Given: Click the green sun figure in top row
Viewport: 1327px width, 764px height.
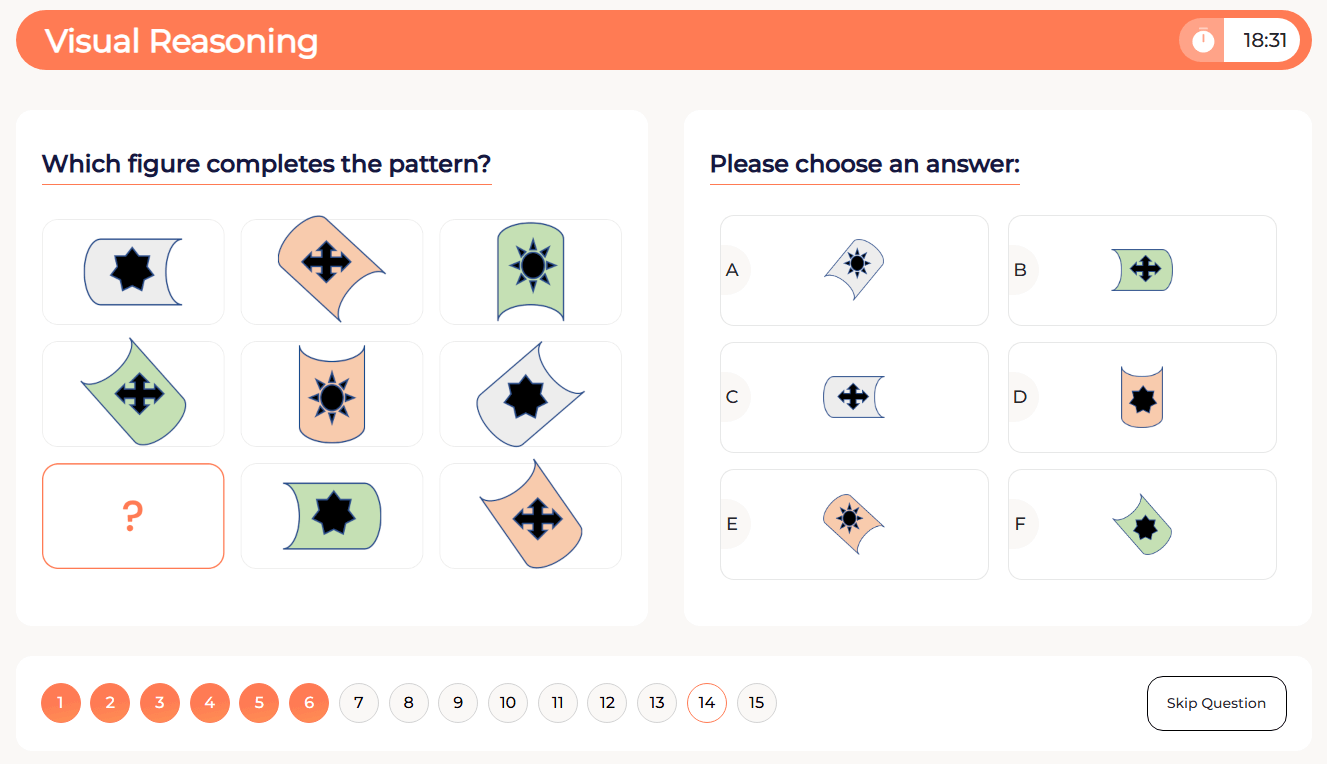Looking at the screenshot, I should (x=531, y=270).
